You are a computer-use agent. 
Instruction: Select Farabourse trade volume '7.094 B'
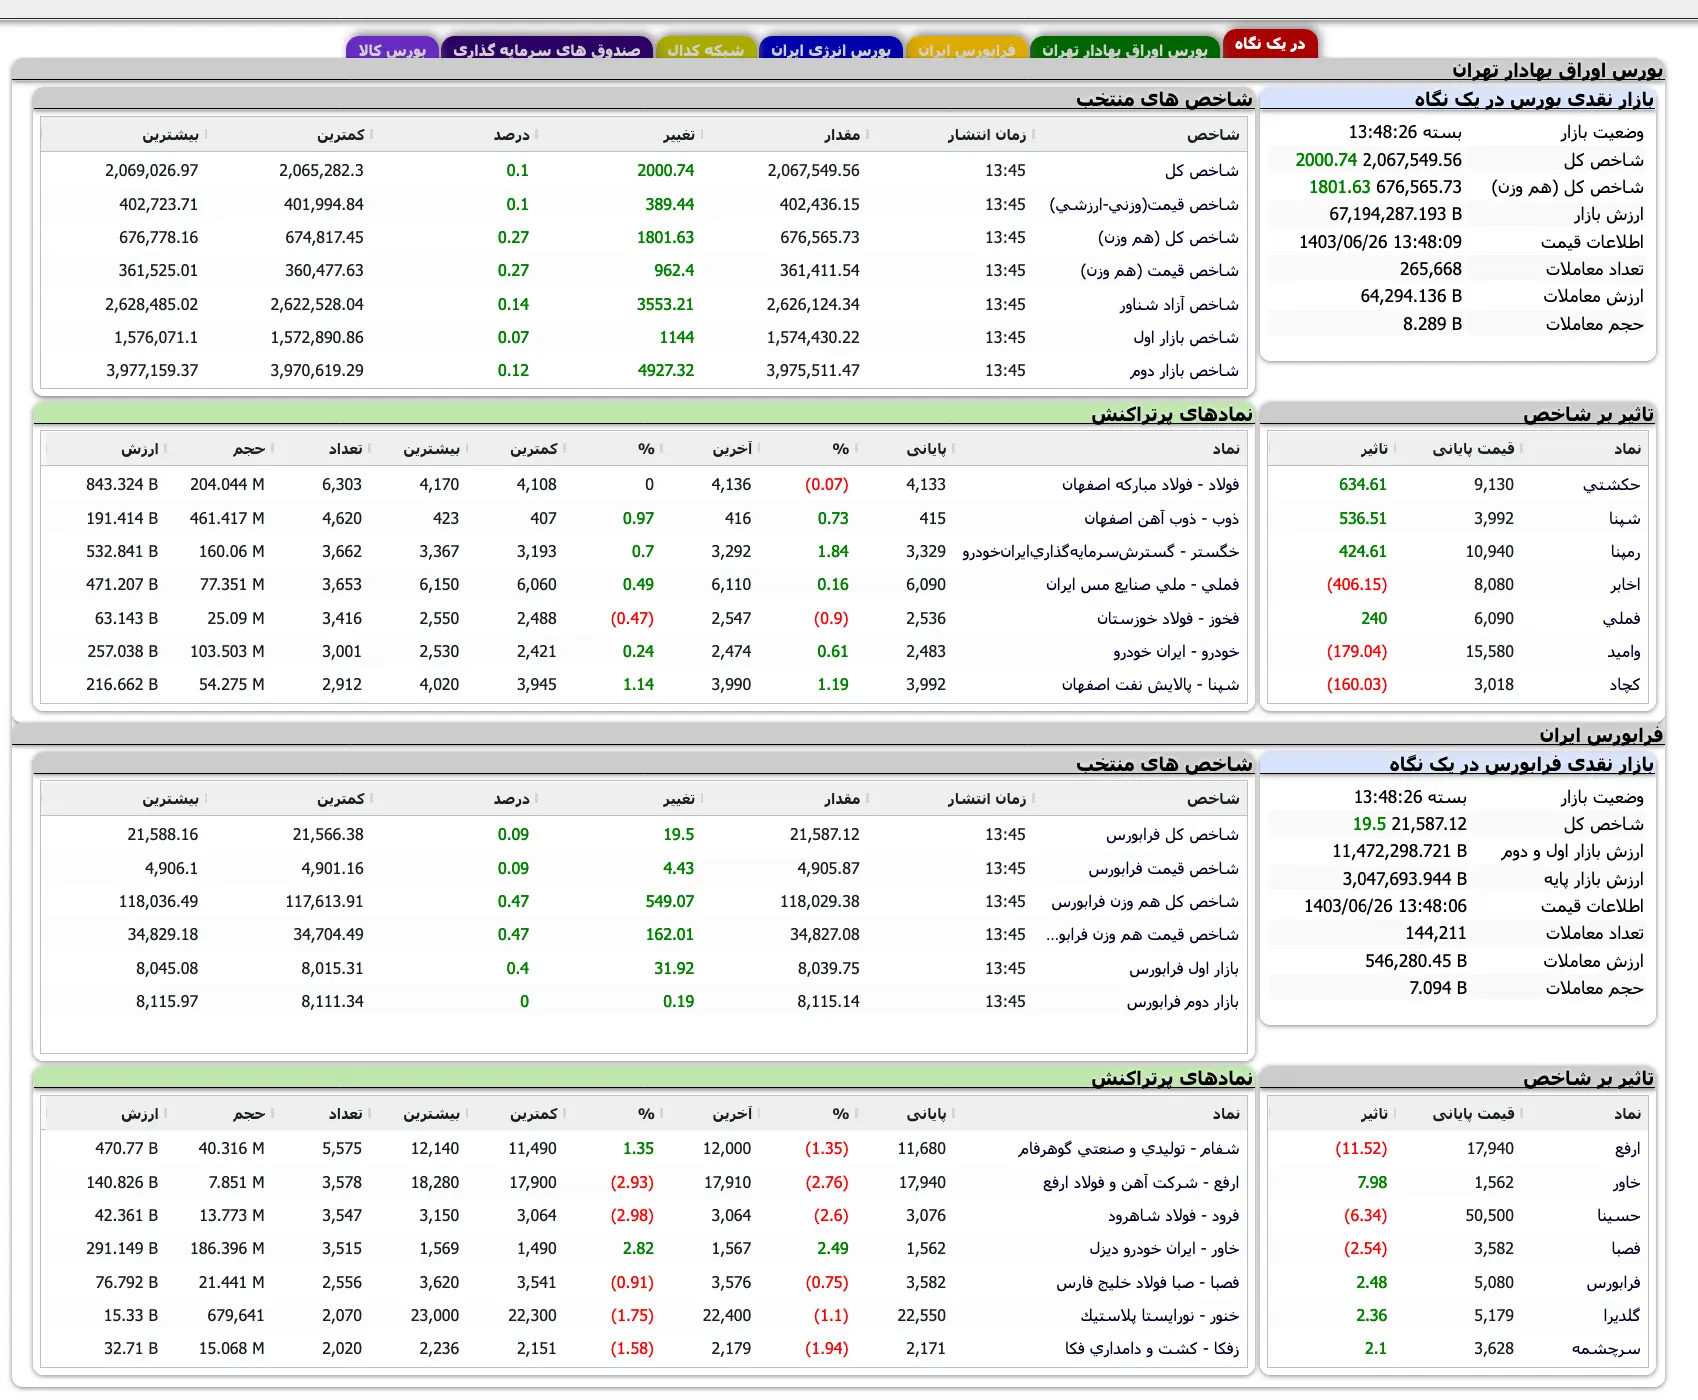1438,989
